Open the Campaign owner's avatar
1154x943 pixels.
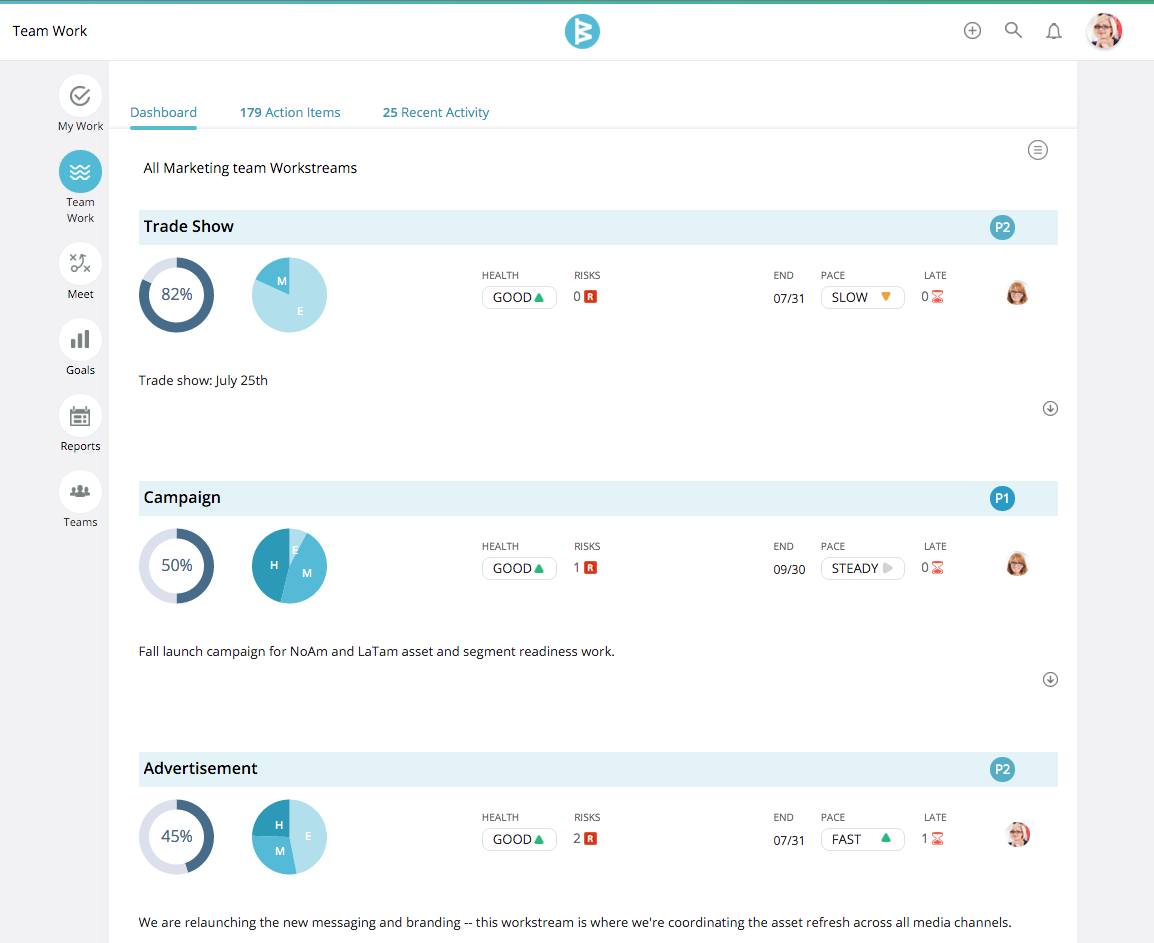tap(1017, 564)
